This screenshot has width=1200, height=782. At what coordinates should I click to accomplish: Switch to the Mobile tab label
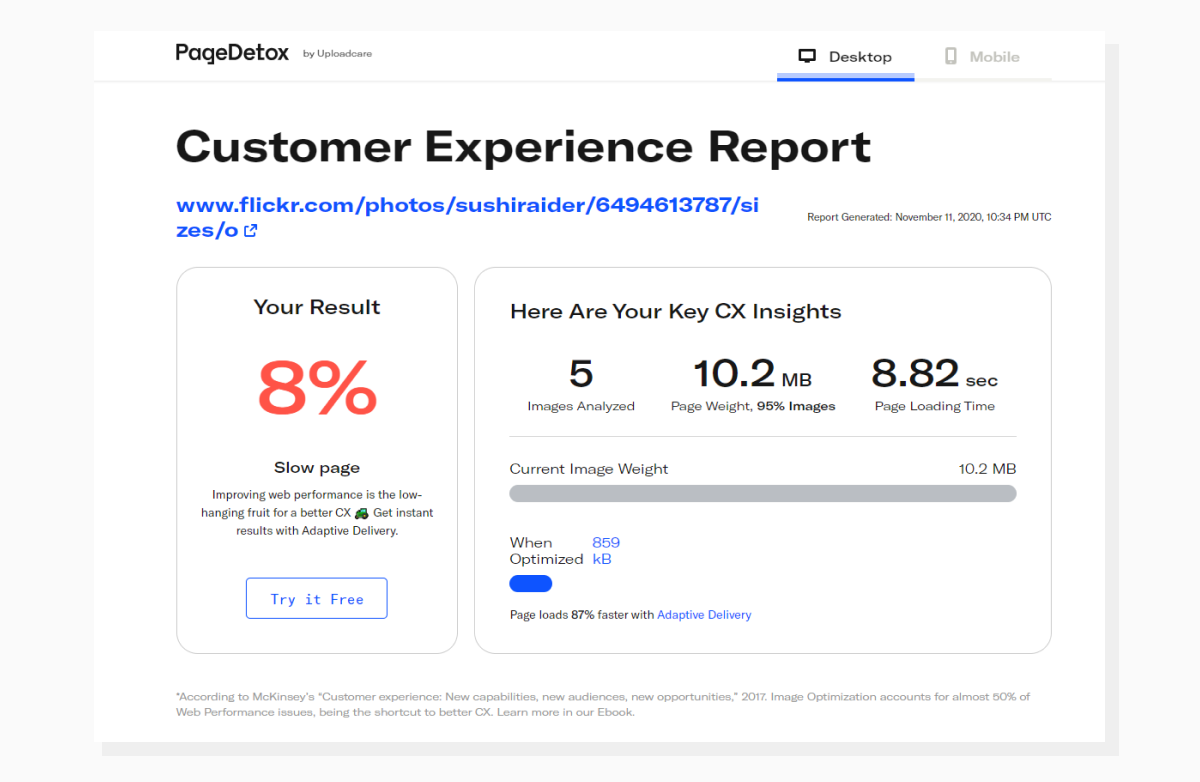point(994,57)
